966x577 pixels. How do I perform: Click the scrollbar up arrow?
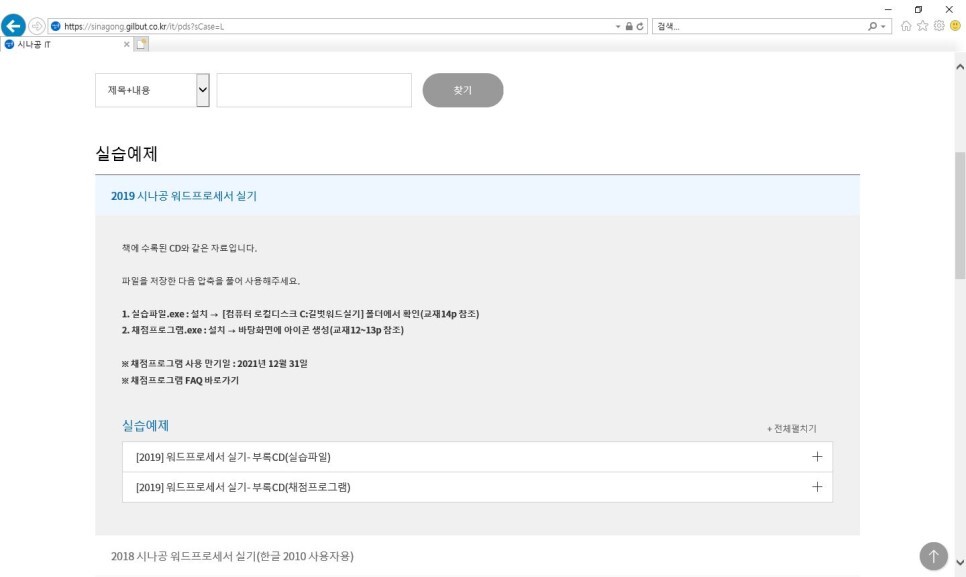960,67
